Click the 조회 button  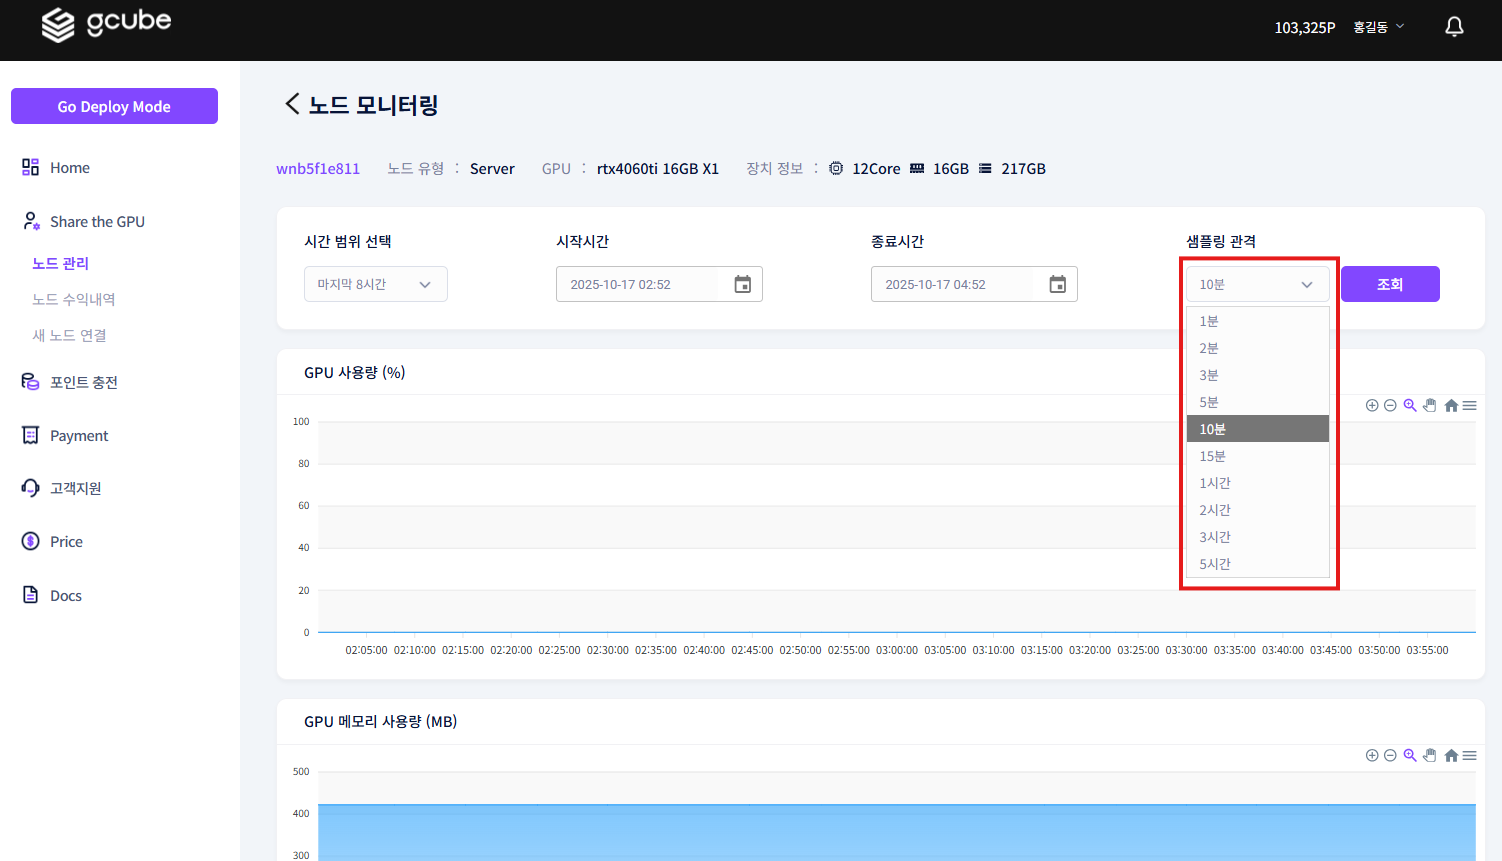1389,284
